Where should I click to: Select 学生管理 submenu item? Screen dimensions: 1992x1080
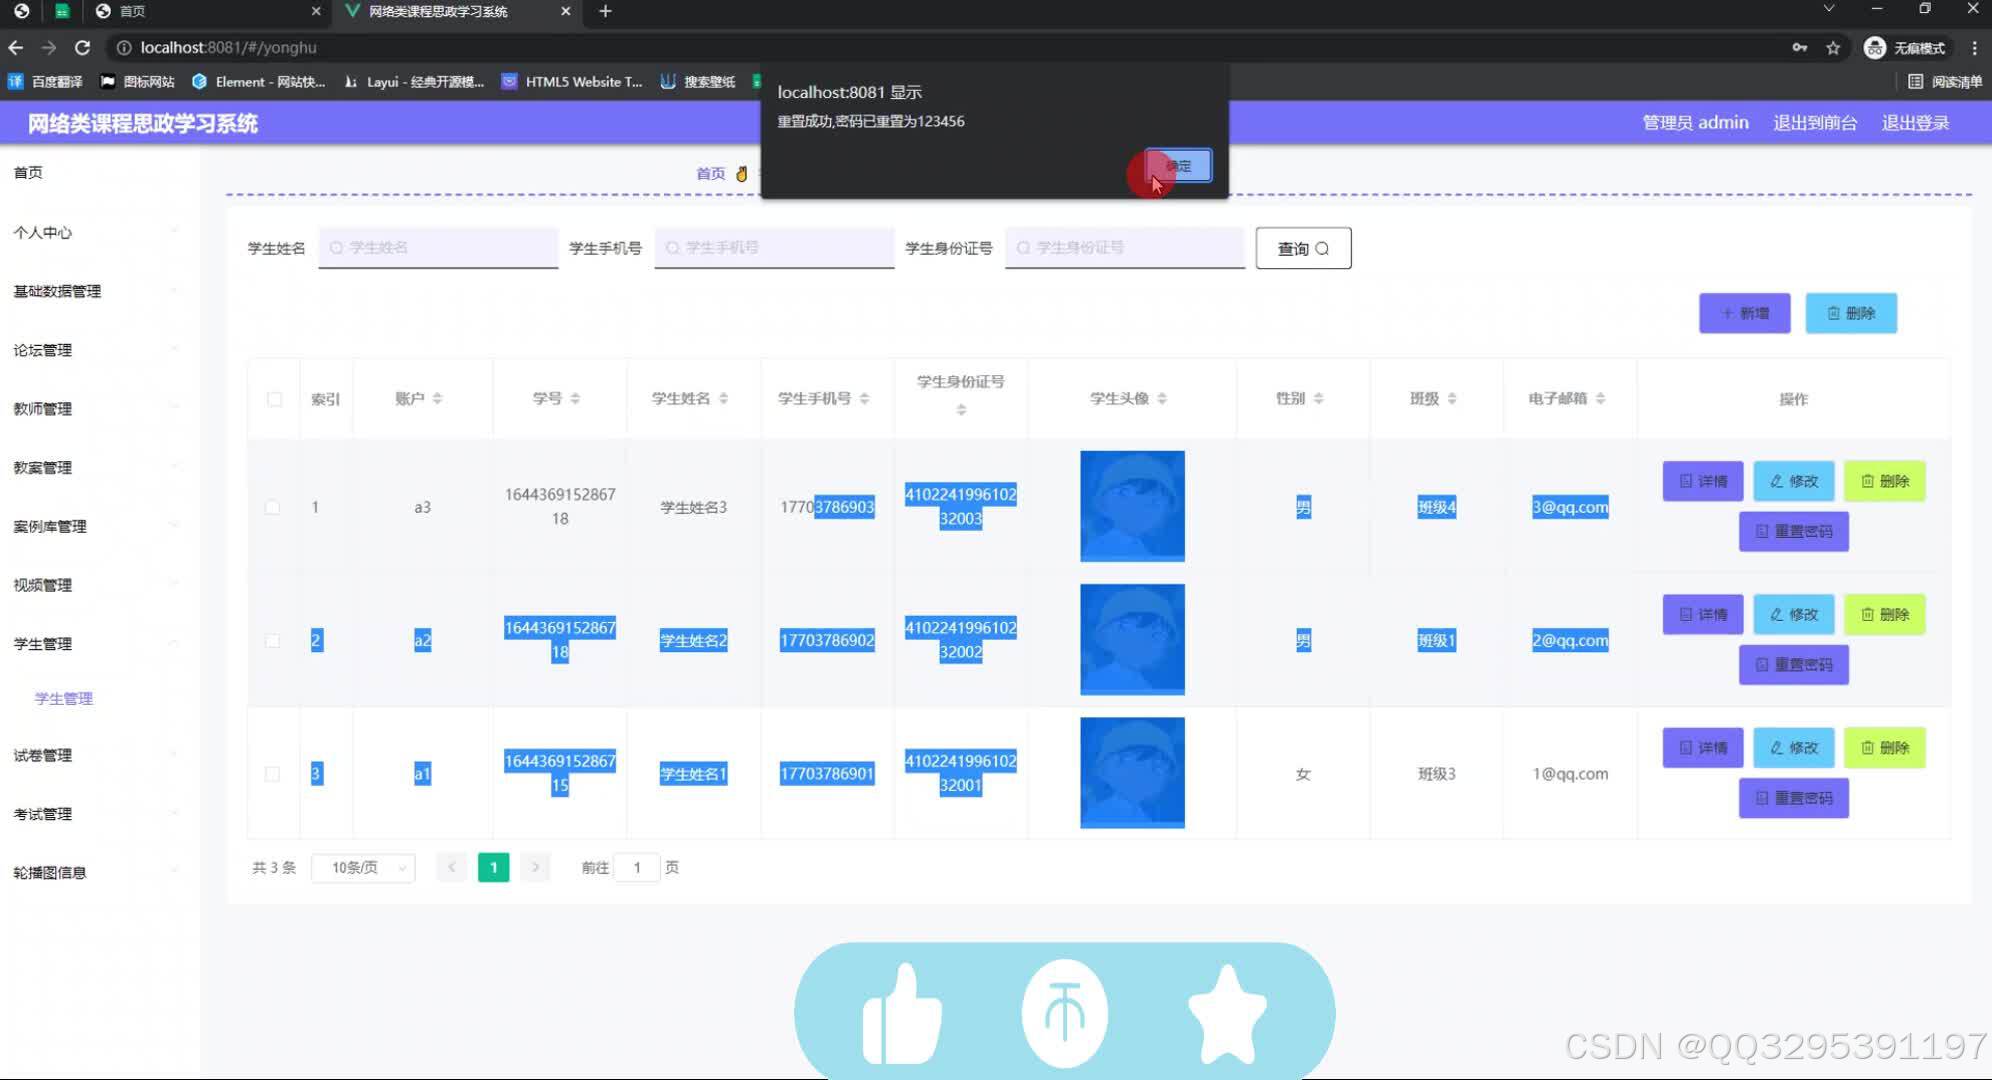pyautogui.click(x=64, y=698)
